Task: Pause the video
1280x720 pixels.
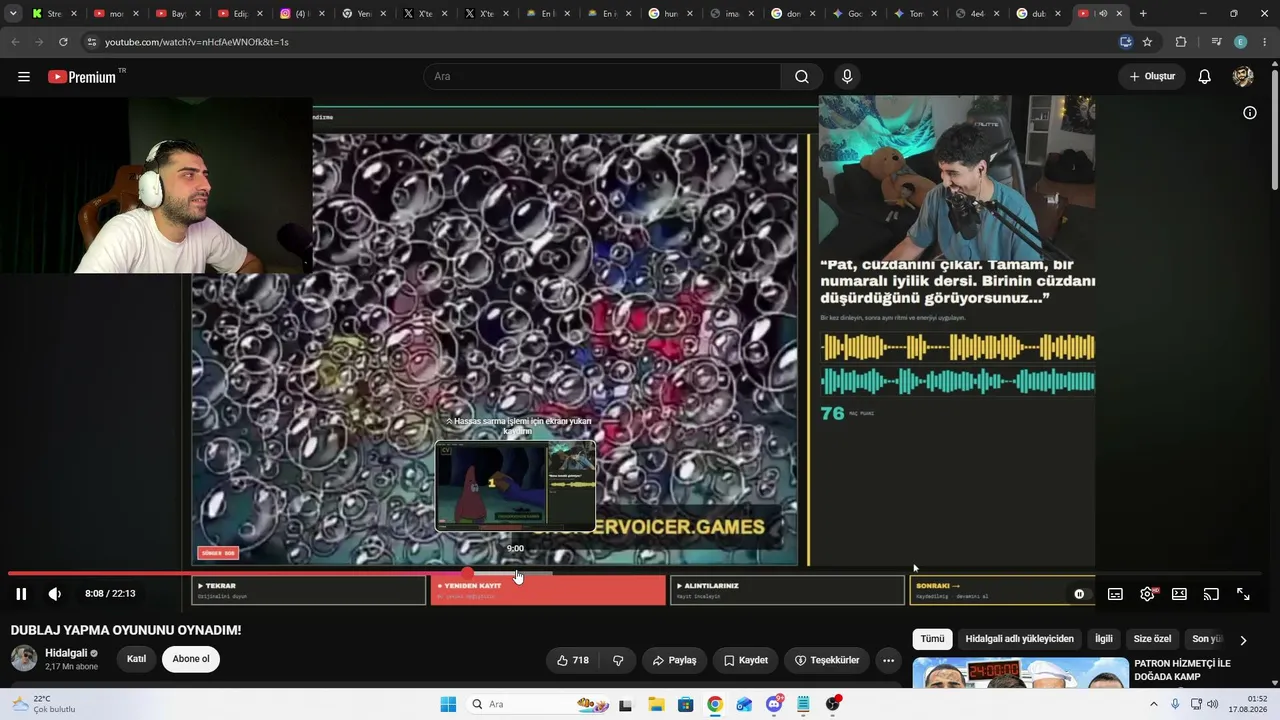Action: pyautogui.click(x=21, y=594)
